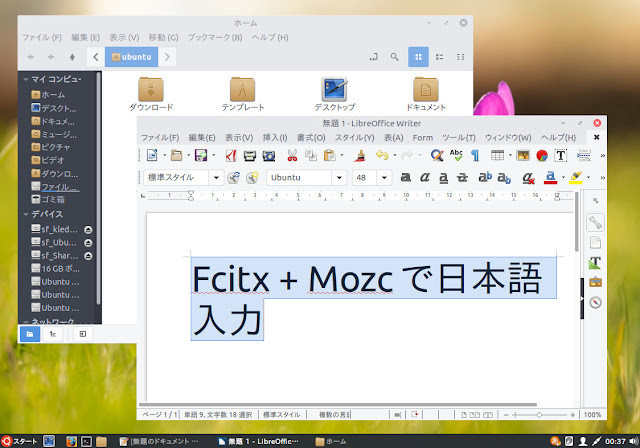Click the ubuntu path button in file manager
Viewport: 640px width, 448px height.
point(132,57)
